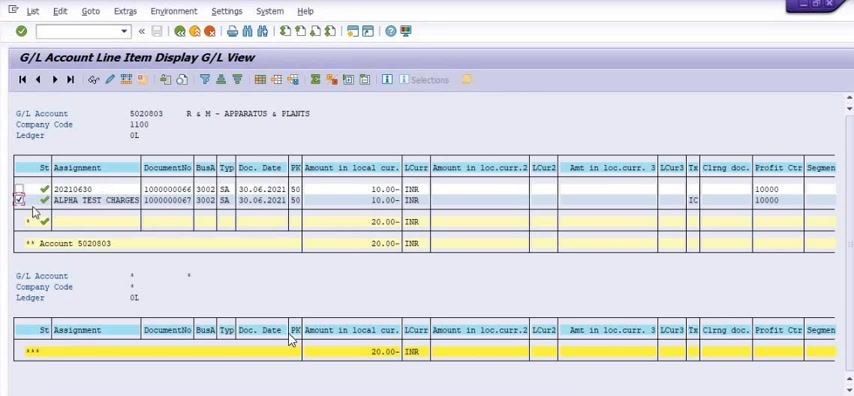Screen dimensions: 854x396
Task: Open the List menu
Action: pyautogui.click(x=33, y=11)
